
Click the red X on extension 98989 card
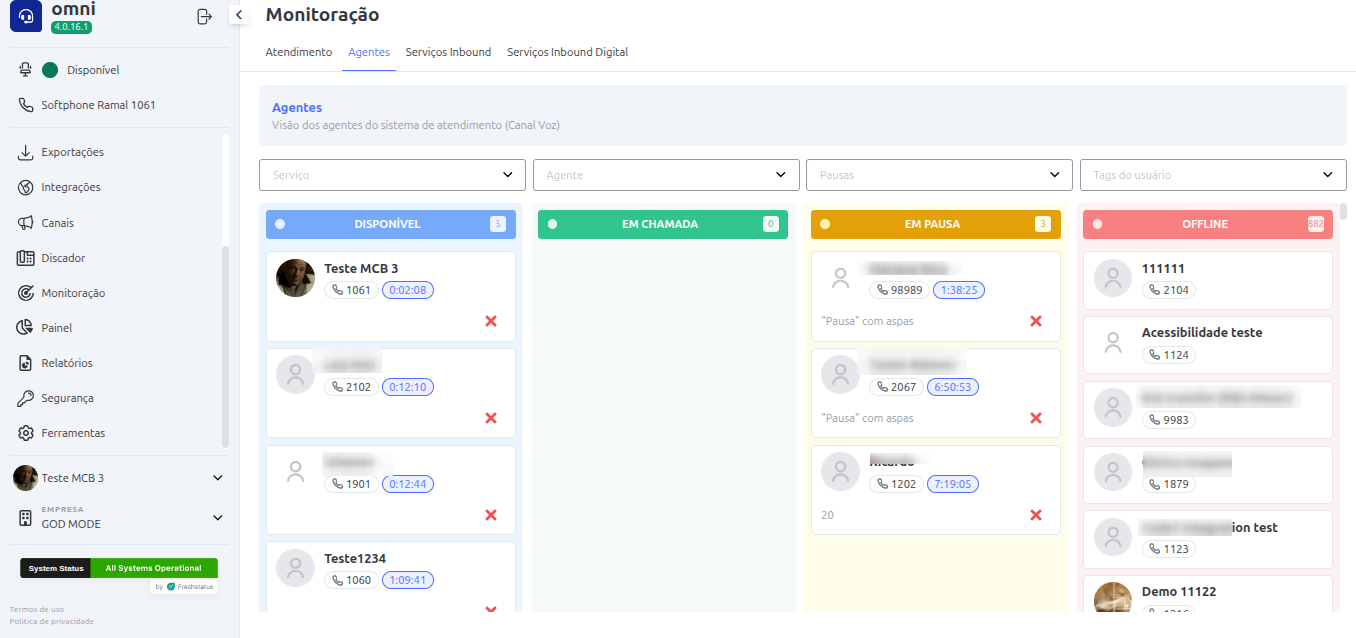[x=1036, y=321]
